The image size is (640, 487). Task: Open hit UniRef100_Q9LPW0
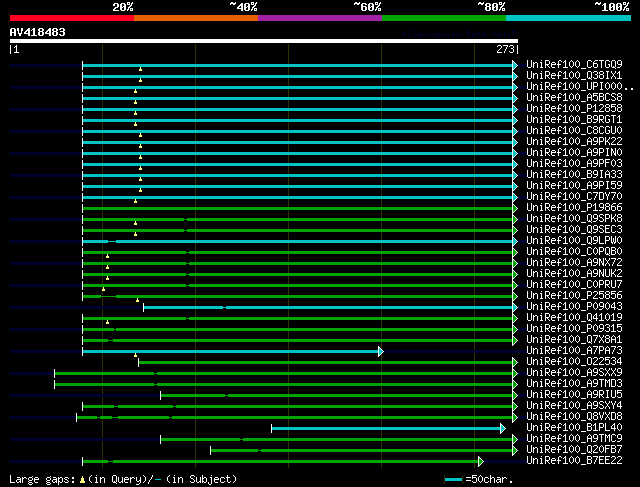[x=574, y=240]
